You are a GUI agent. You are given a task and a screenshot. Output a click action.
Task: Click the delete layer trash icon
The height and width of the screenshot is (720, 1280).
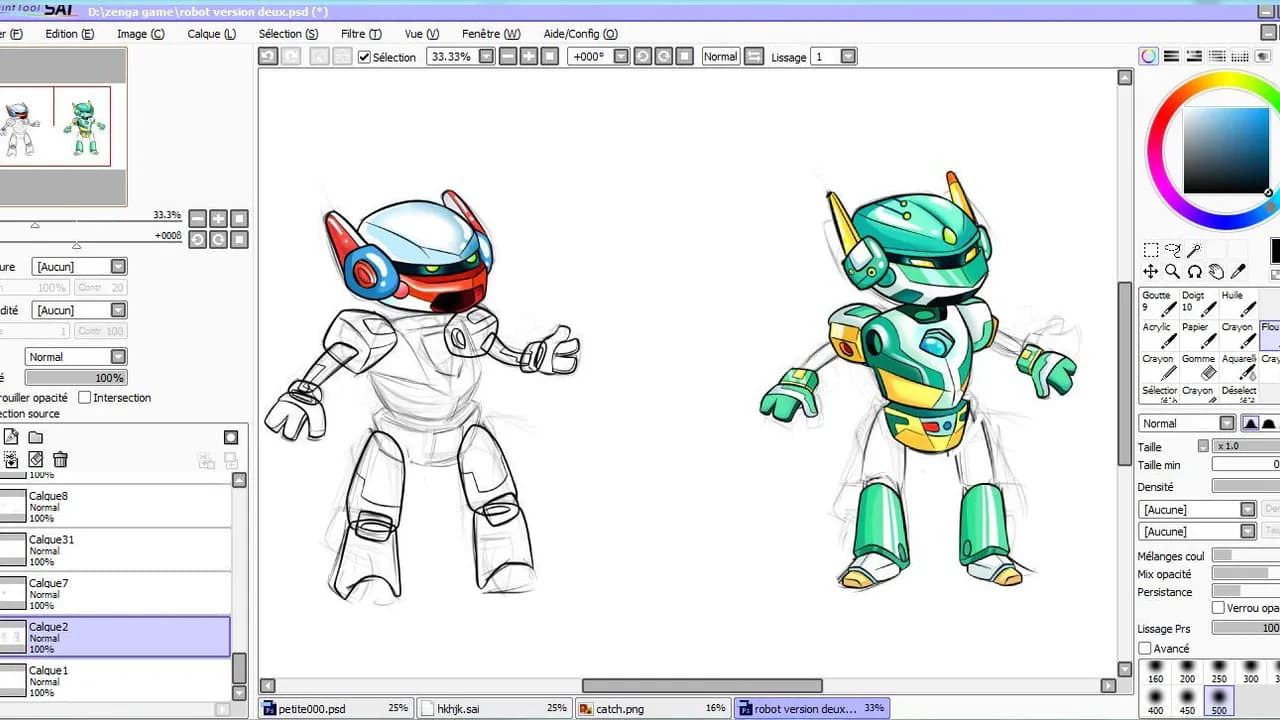(60, 460)
